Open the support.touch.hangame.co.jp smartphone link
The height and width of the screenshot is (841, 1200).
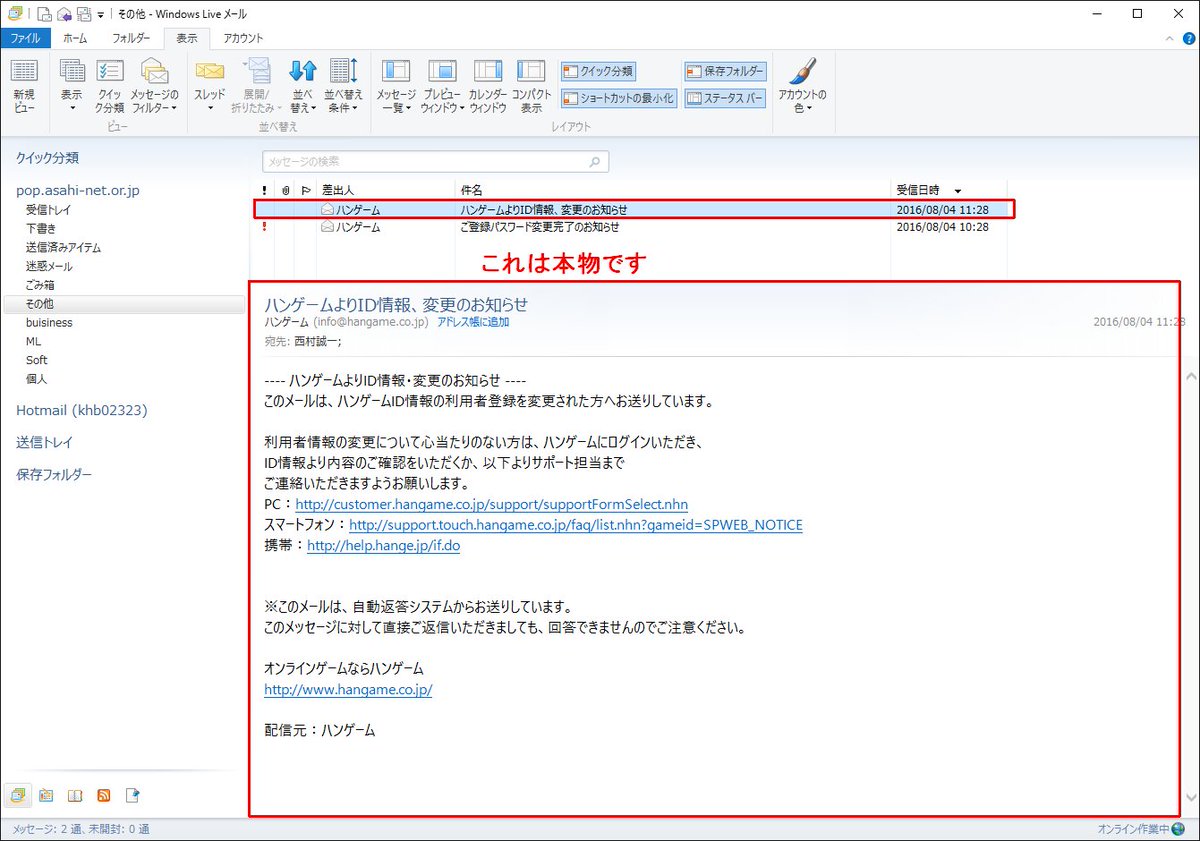(576, 525)
